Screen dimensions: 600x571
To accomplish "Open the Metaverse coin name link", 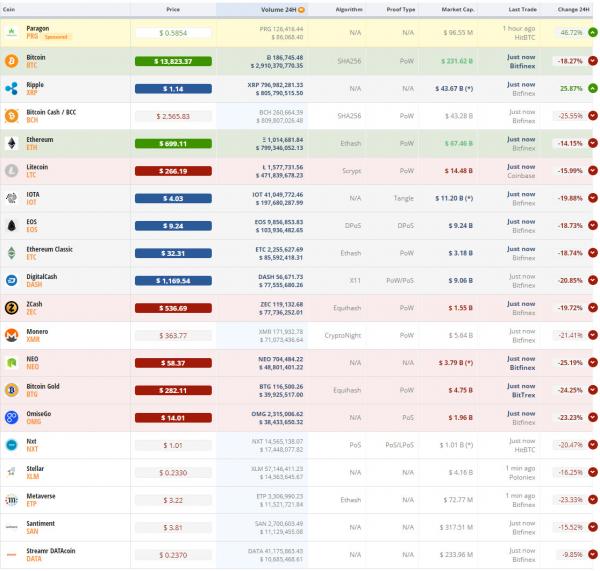I will pos(41,496).
